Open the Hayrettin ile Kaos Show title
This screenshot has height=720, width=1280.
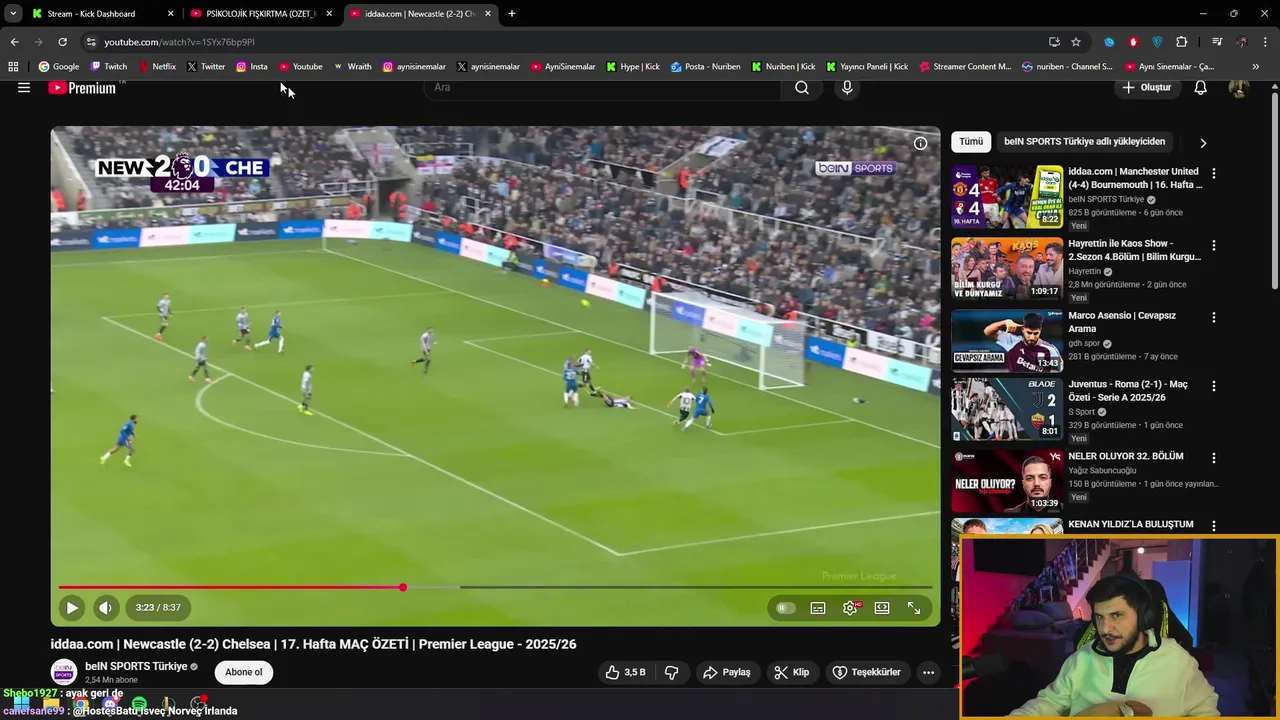pos(1134,250)
